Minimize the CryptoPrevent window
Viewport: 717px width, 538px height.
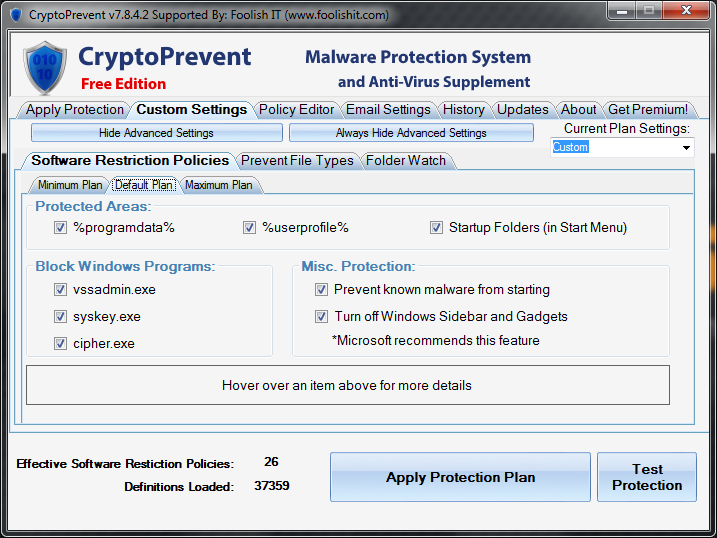[x=621, y=11]
